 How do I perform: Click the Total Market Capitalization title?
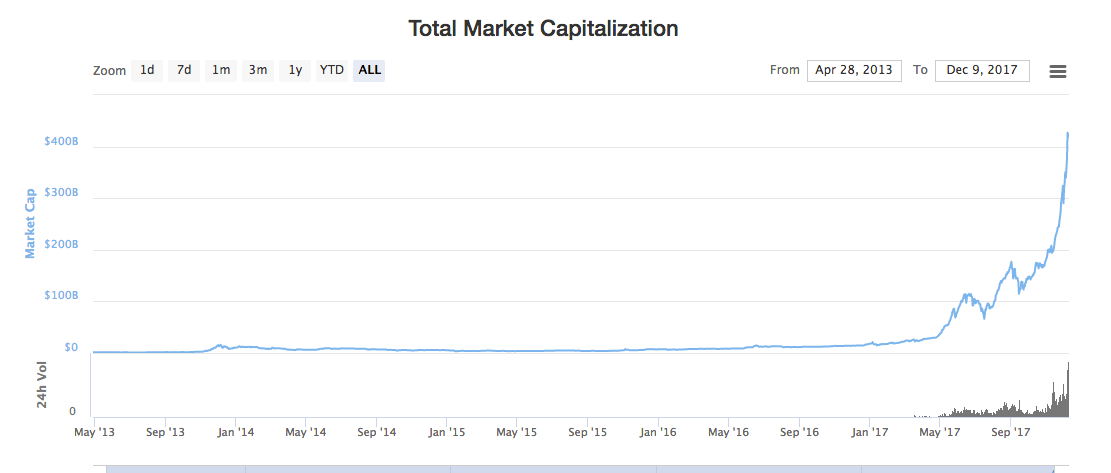(x=543, y=29)
